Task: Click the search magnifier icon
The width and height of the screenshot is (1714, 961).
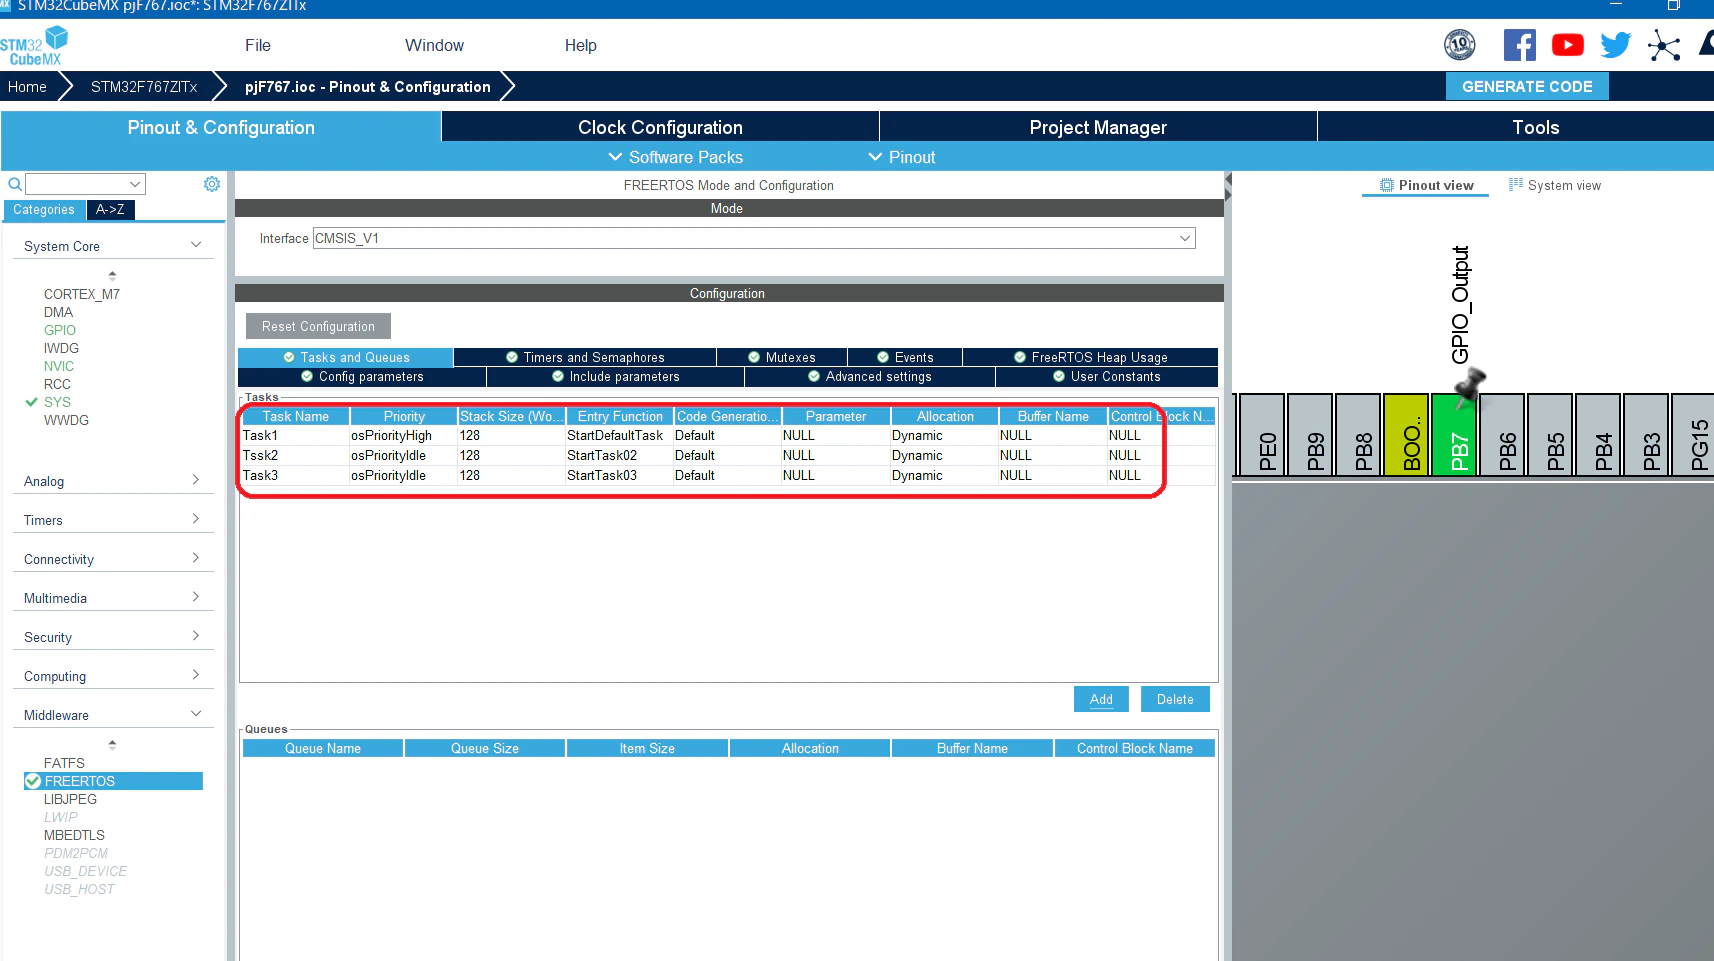Action: pyautogui.click(x=15, y=184)
